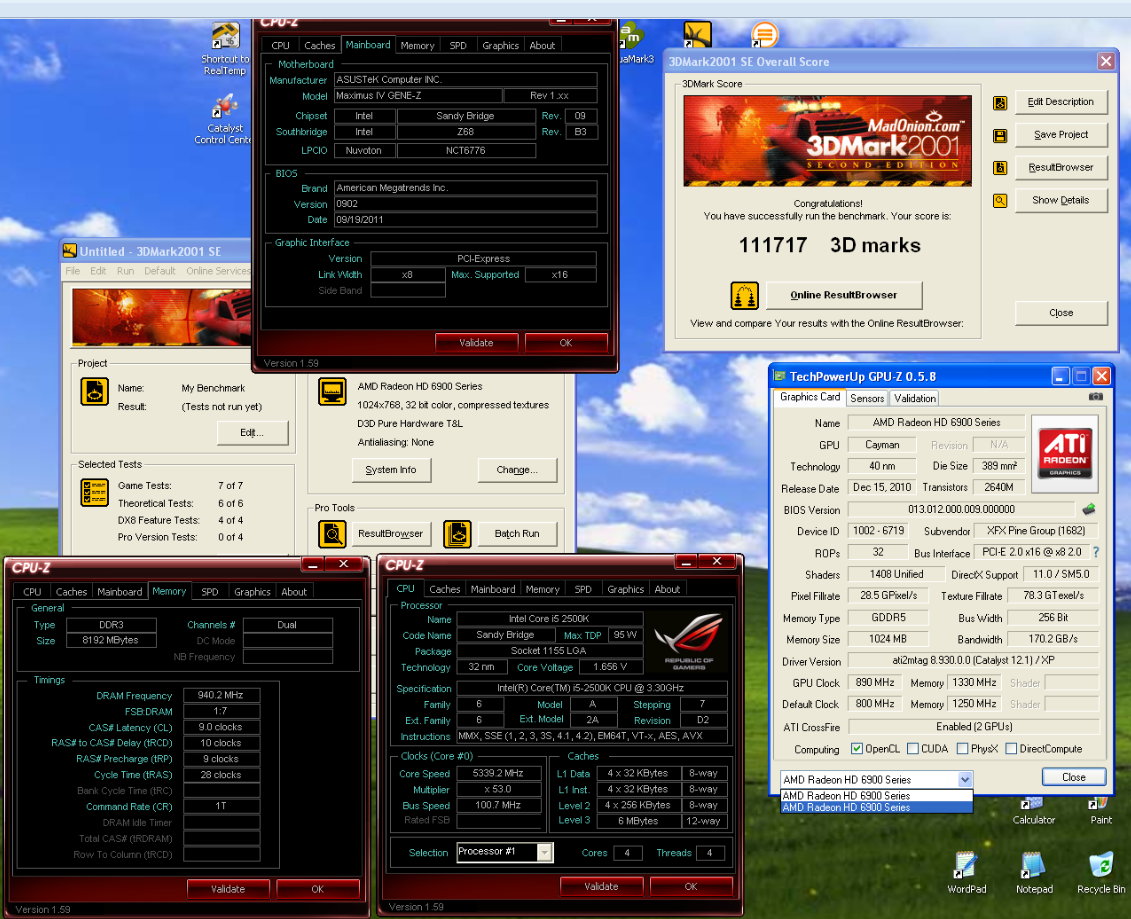1131x919 pixels.
Task: Open the Run menu in 3DMark2001 SE
Action: pyautogui.click(x=126, y=271)
